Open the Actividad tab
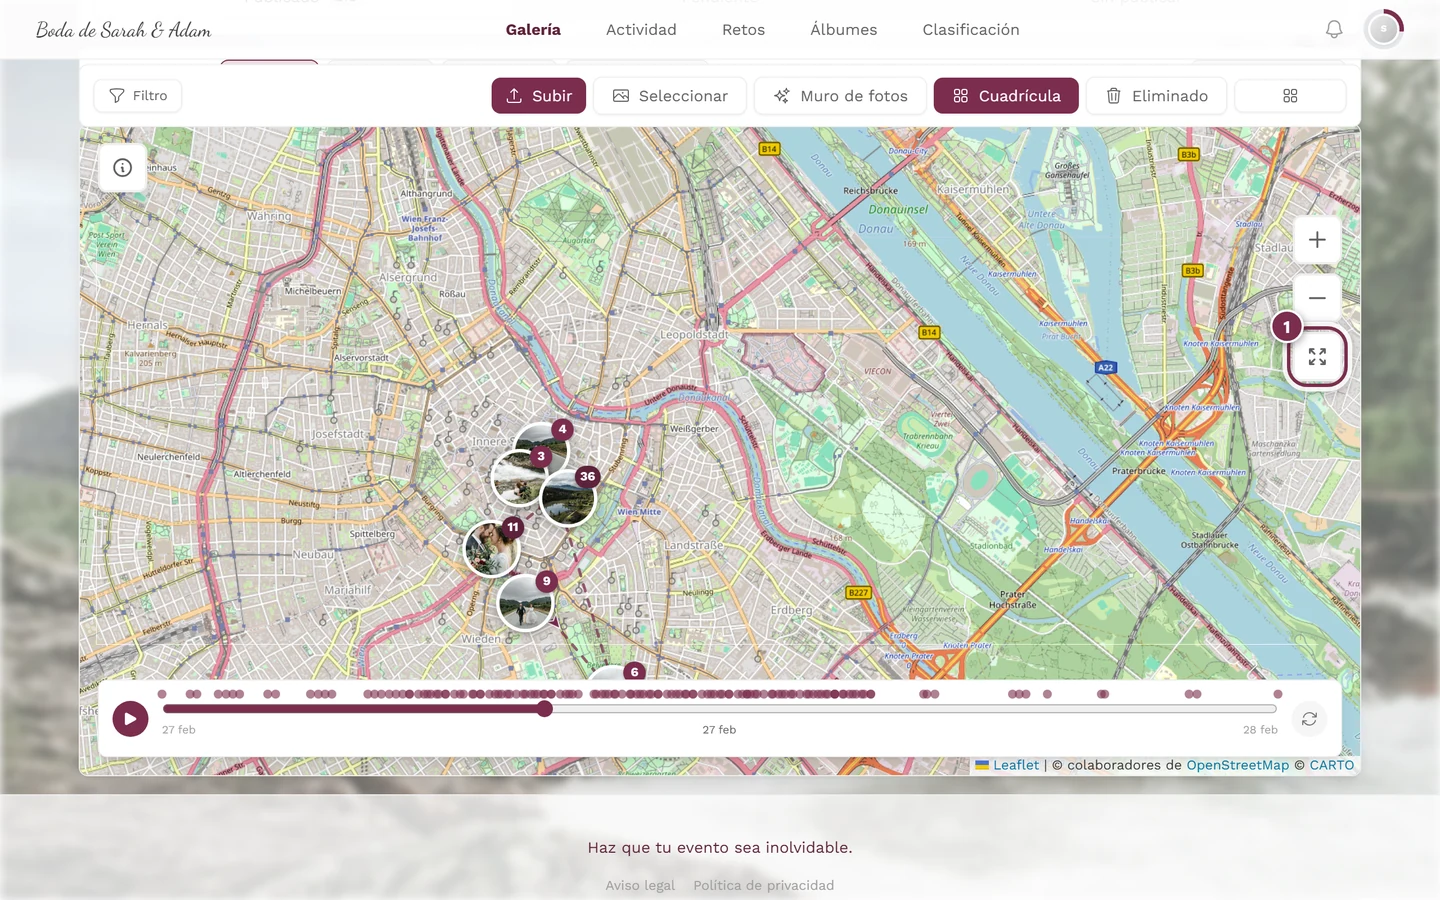This screenshot has height=900, width=1440. [641, 30]
